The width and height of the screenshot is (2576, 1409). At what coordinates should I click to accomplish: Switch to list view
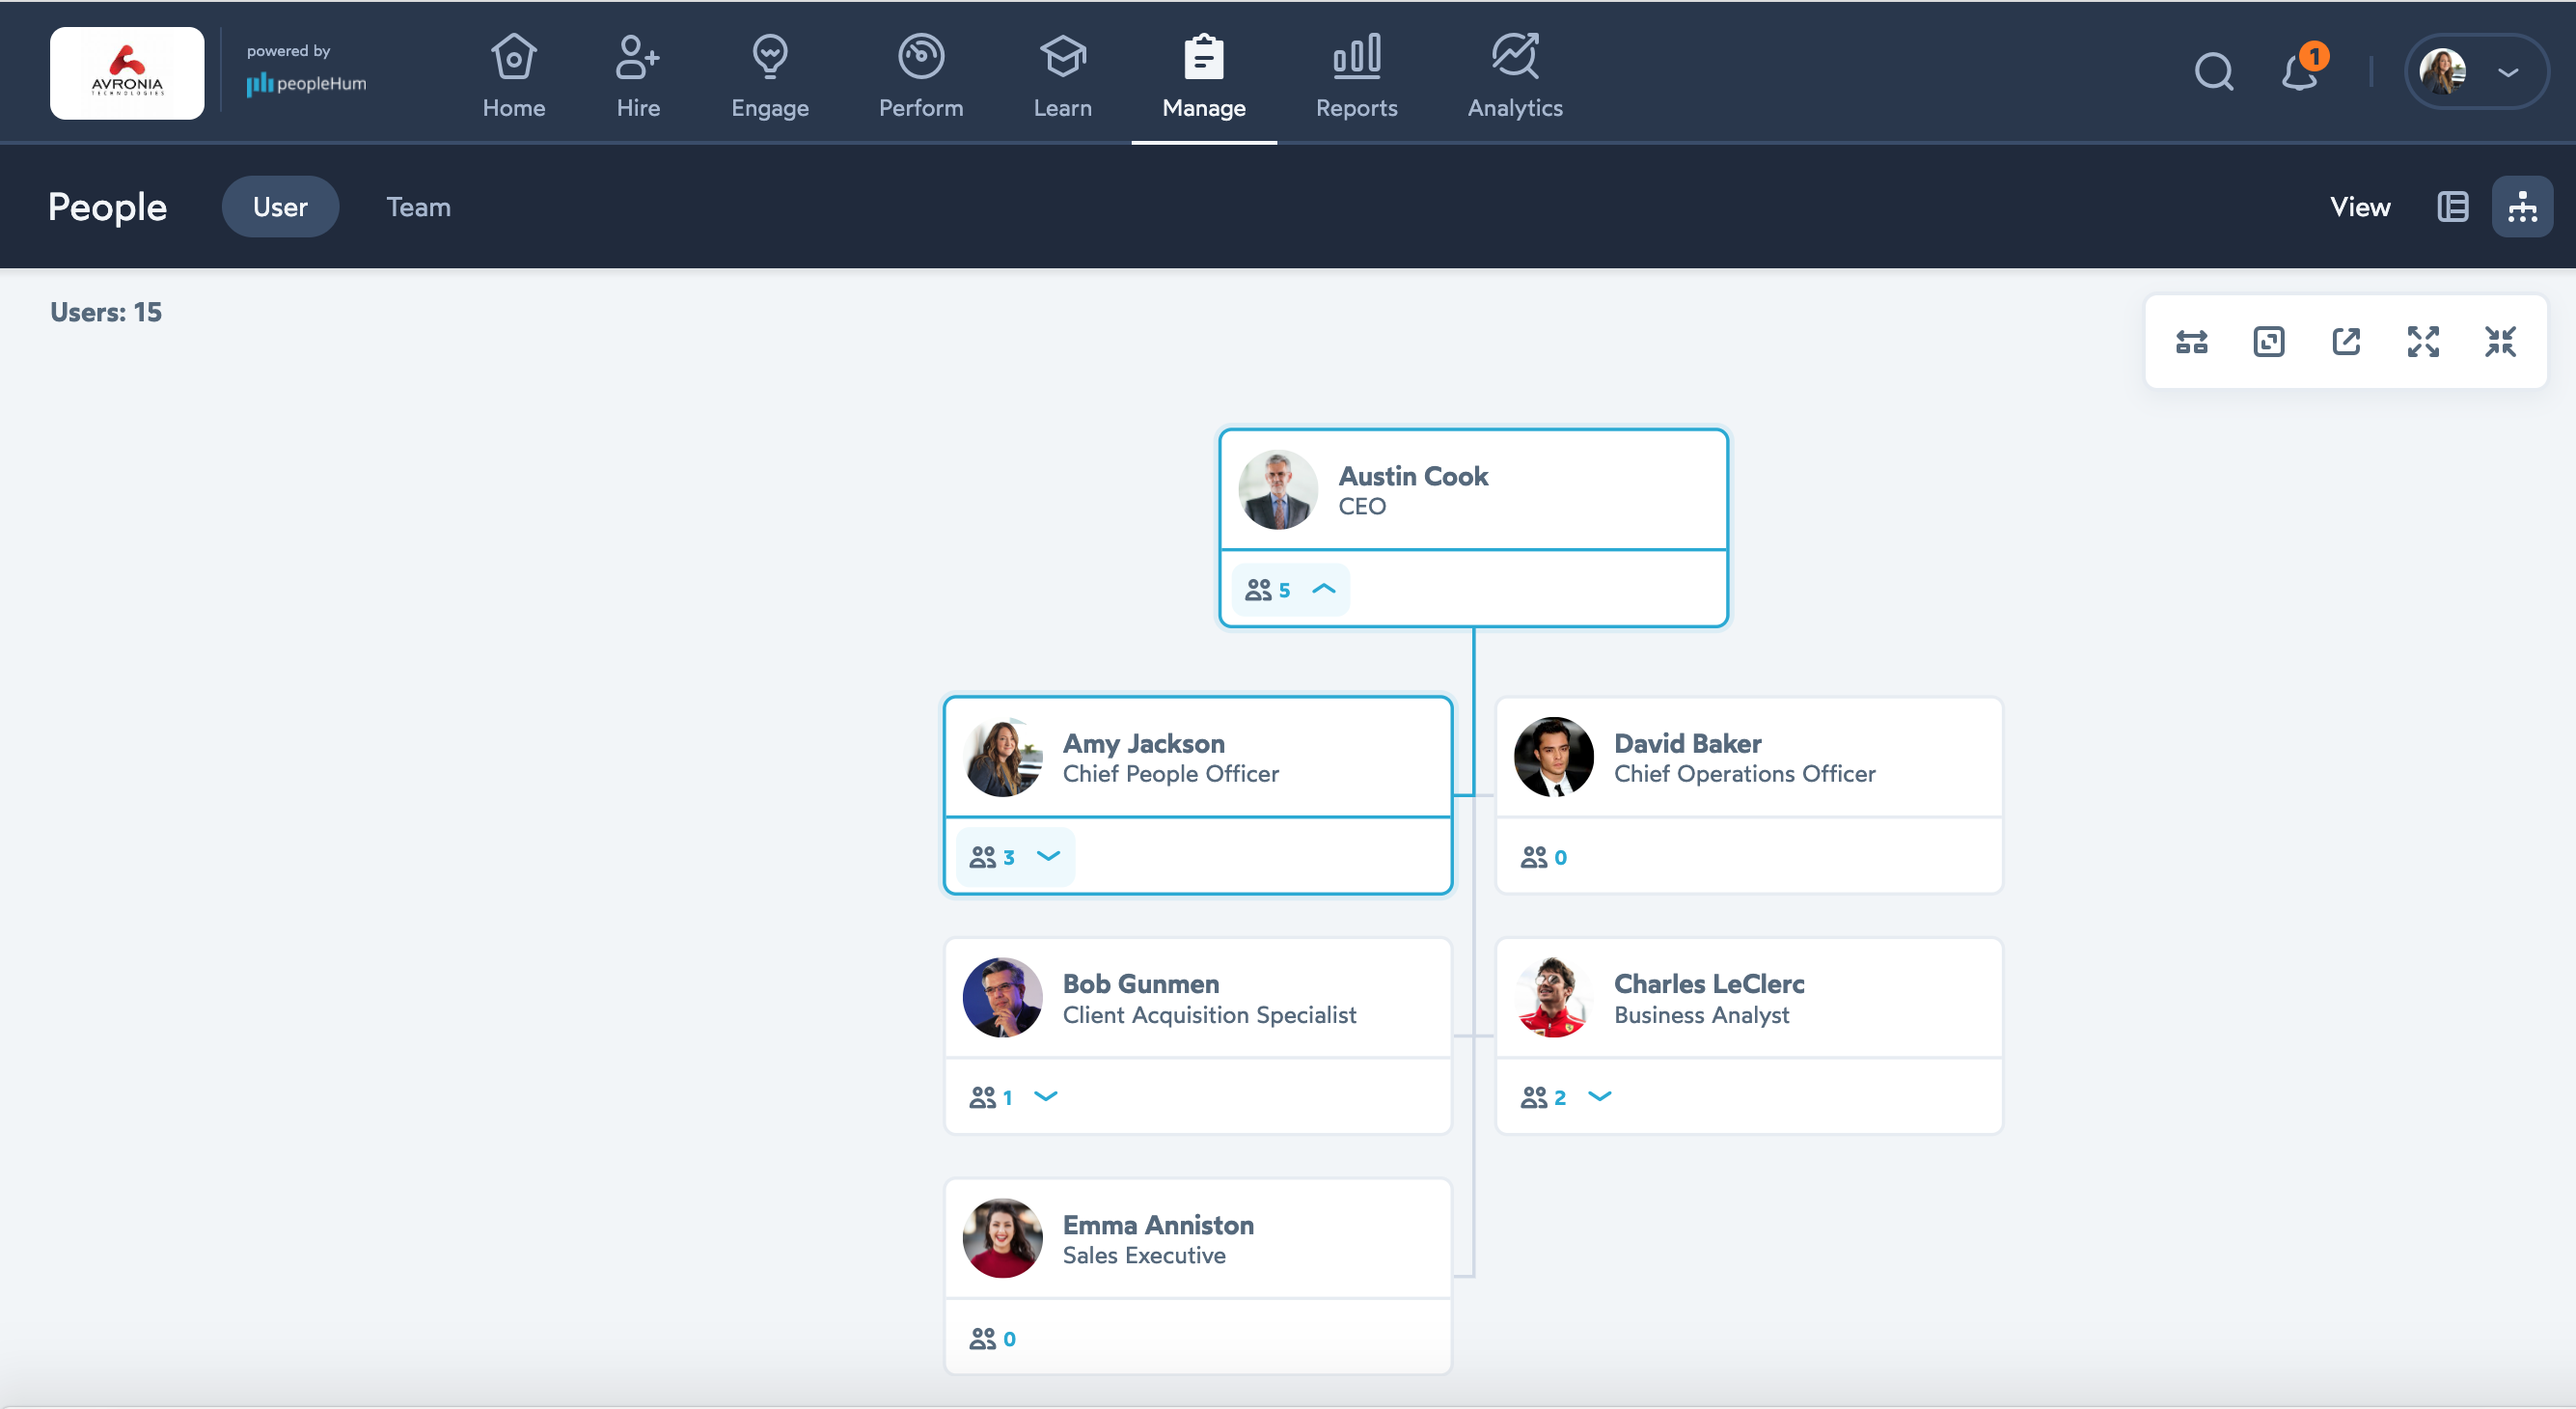2452,207
